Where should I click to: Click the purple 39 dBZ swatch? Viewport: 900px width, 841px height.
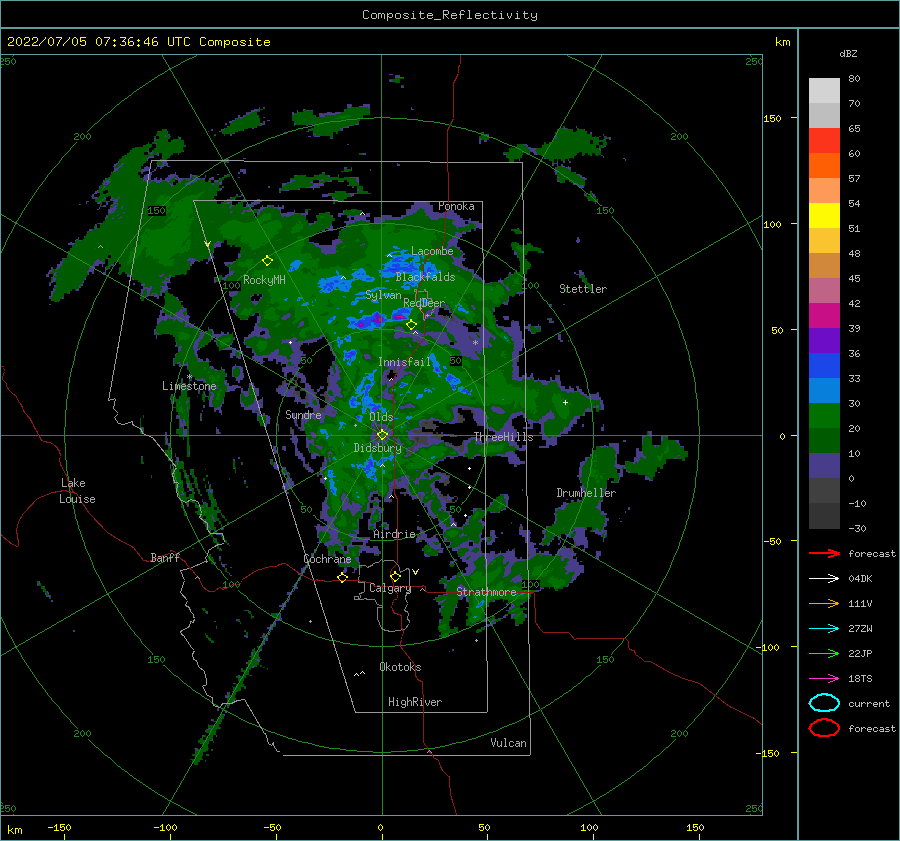[824, 340]
